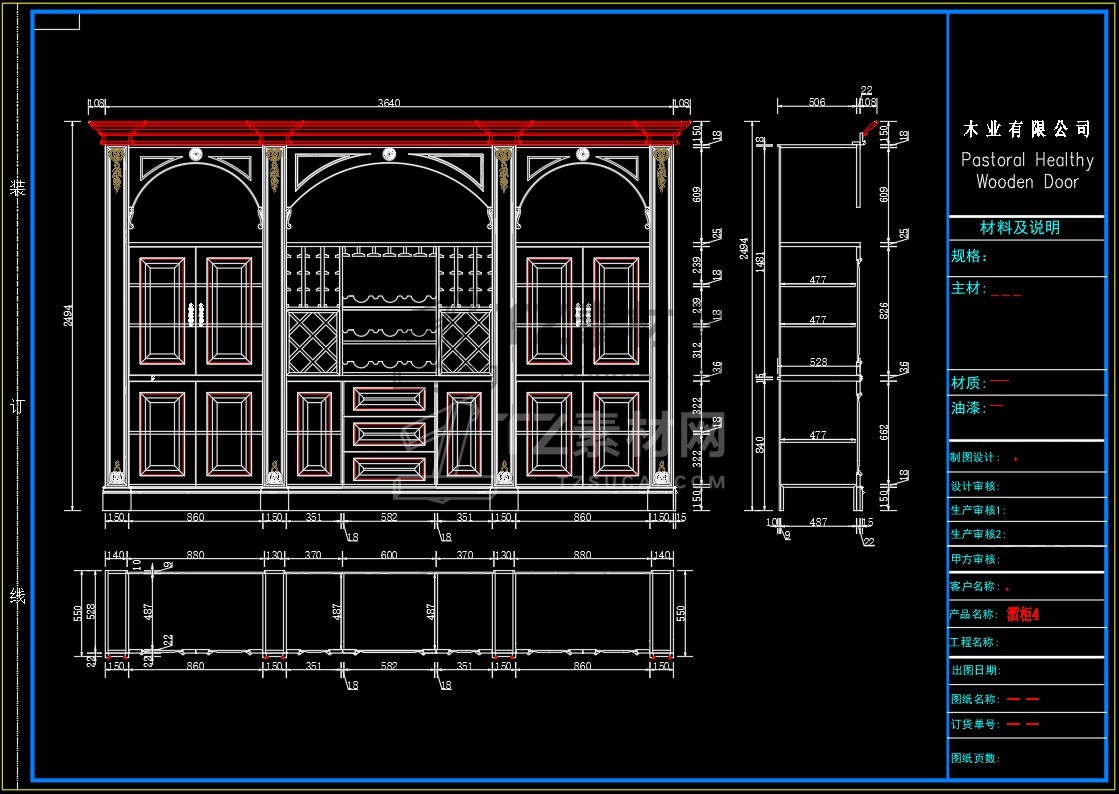Click the '840' vertical dimension in side view
This screenshot has height=794, width=1119.
click(x=761, y=444)
